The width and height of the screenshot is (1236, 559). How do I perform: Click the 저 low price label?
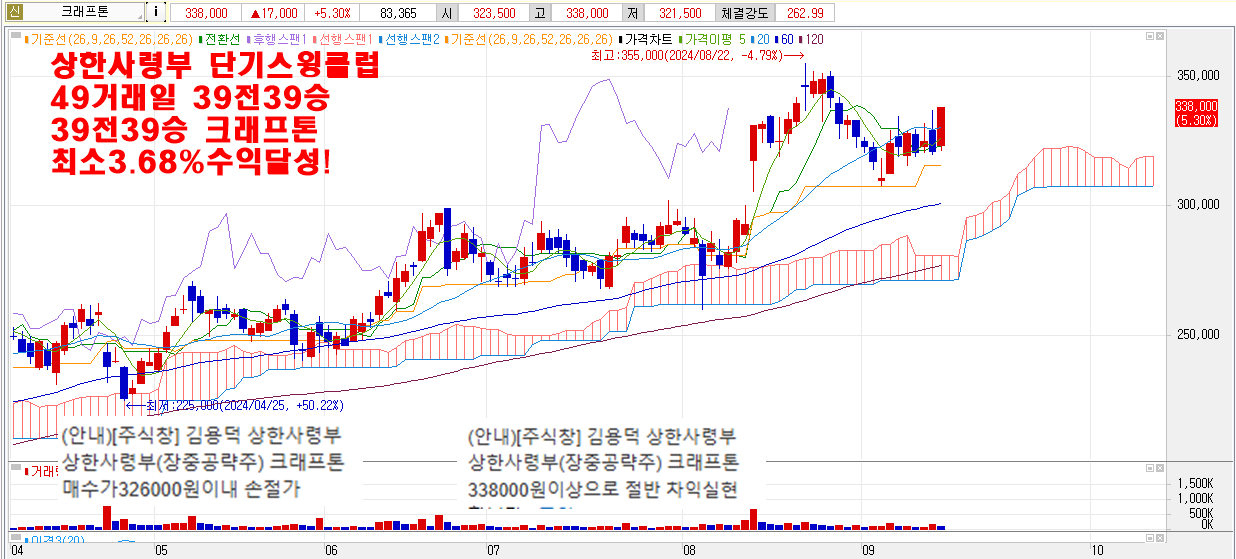(x=632, y=13)
